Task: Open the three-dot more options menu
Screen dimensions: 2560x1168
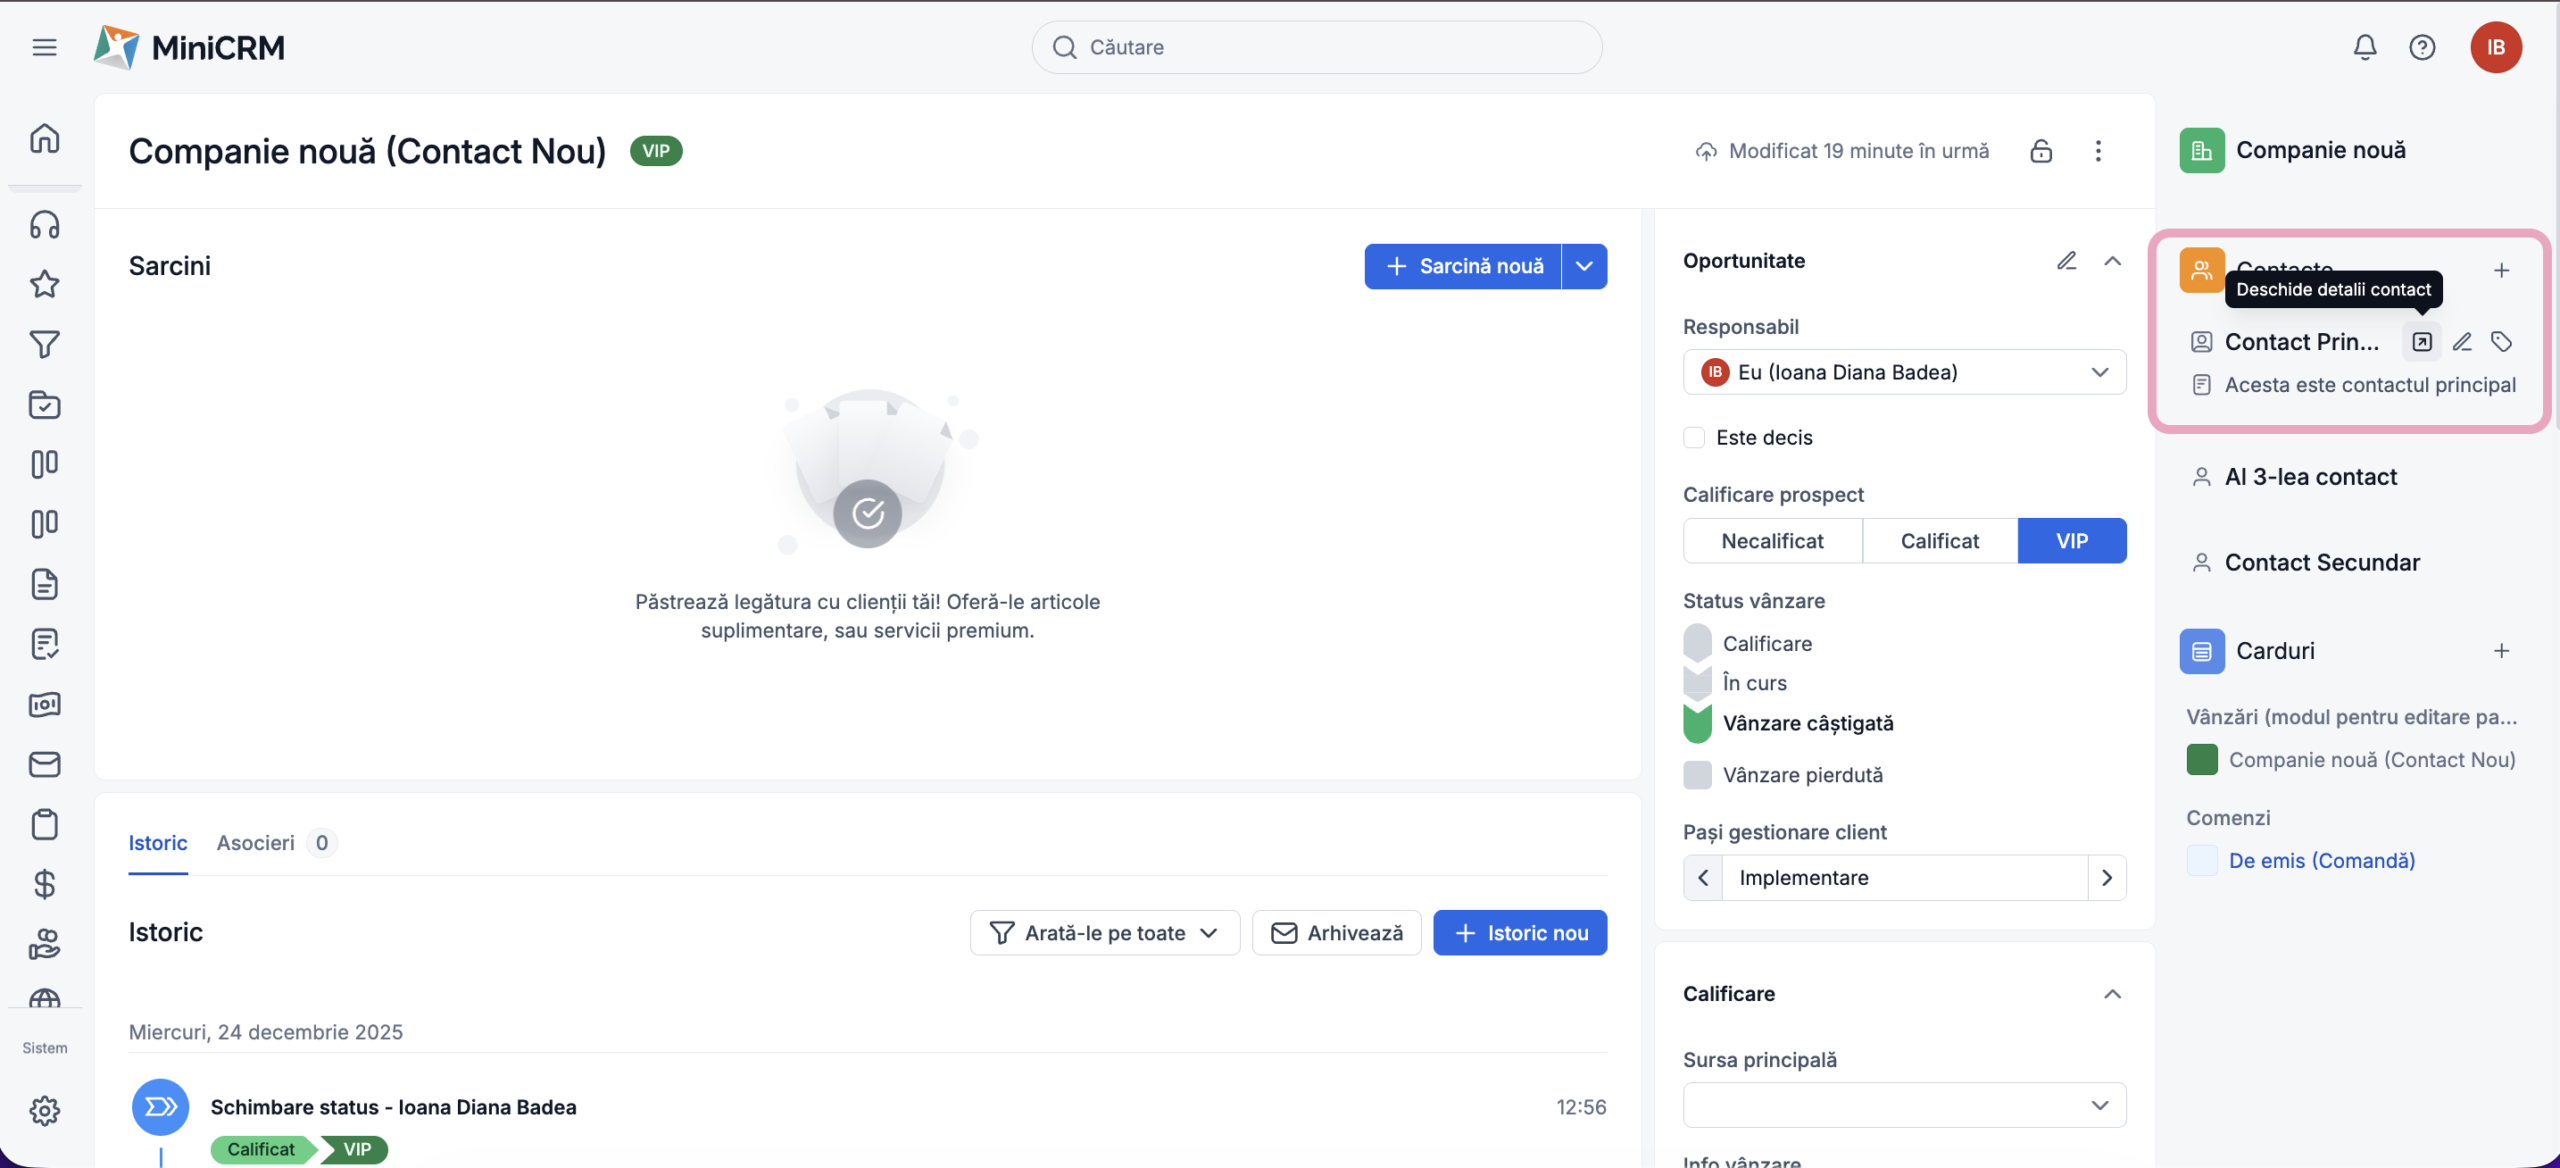Action: (x=2098, y=151)
